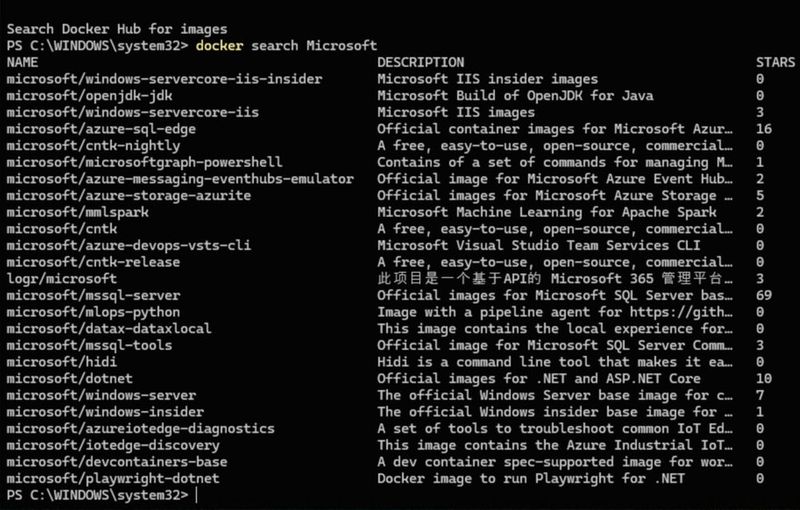Click the STARS column header
This screenshot has height=510, width=800.
tap(776, 62)
